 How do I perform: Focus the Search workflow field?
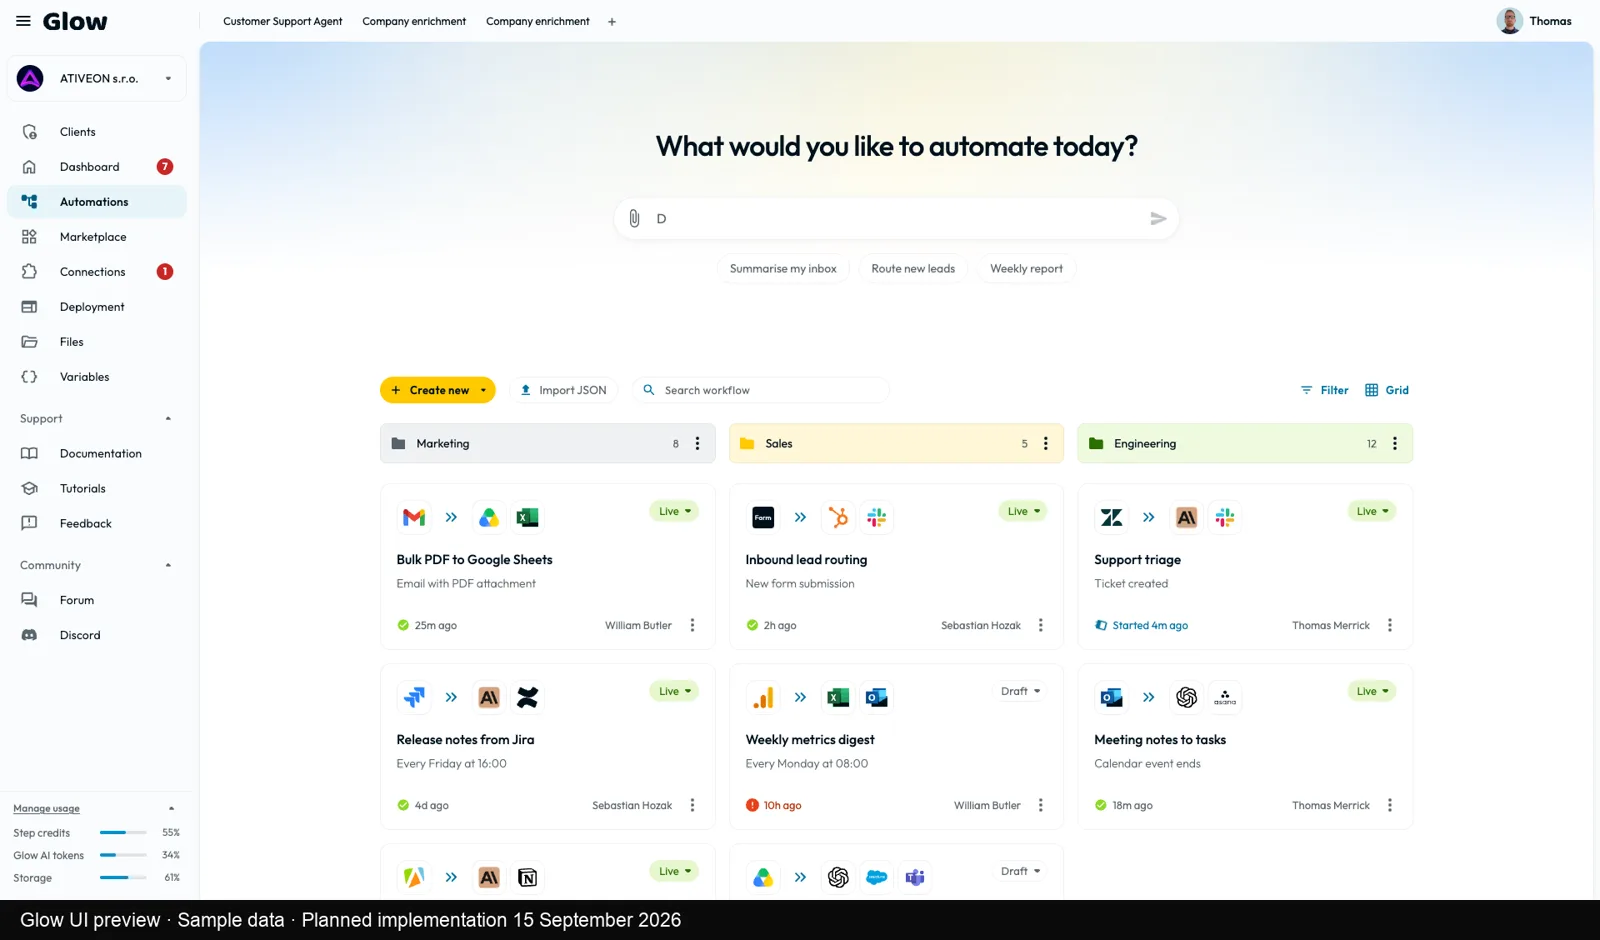761,390
